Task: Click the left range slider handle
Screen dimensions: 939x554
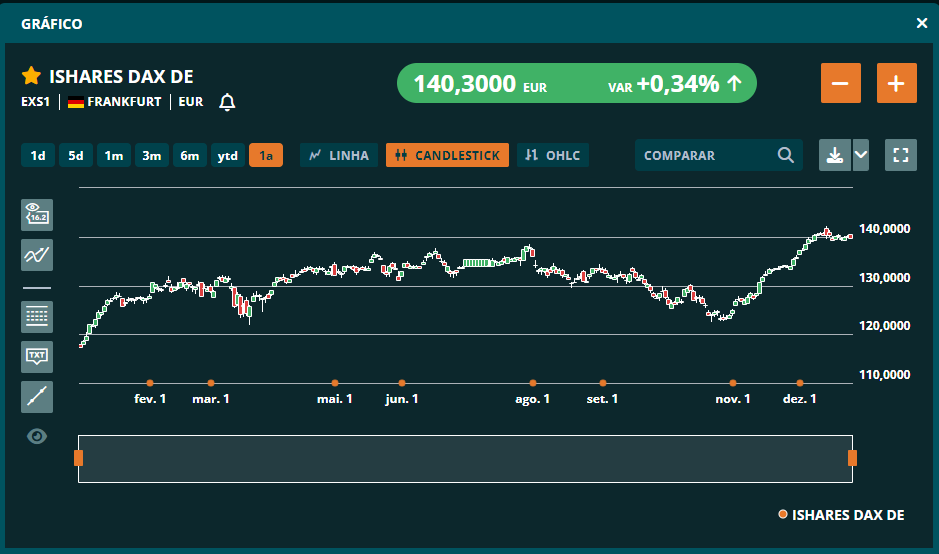Action: (x=78, y=458)
